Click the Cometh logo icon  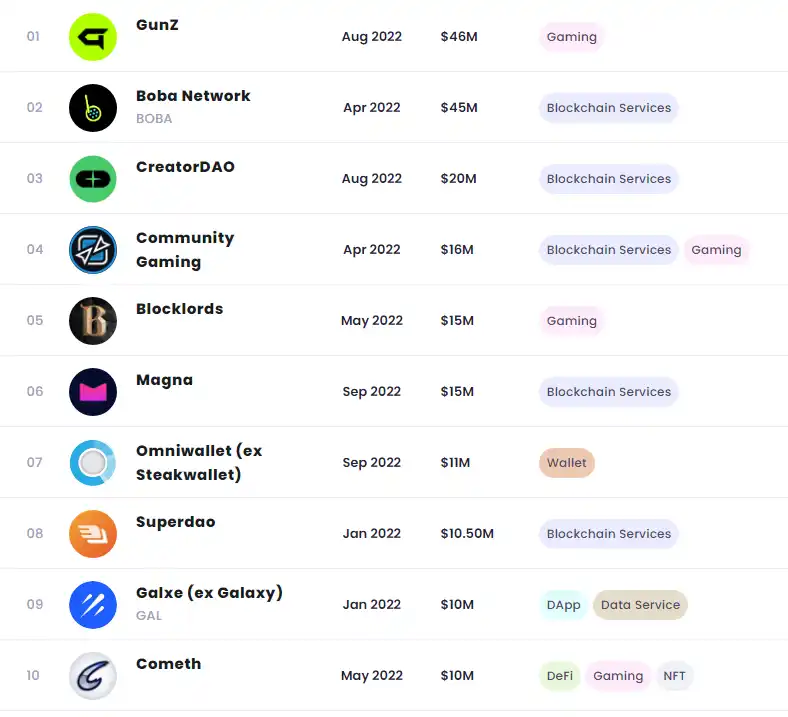coord(93,676)
